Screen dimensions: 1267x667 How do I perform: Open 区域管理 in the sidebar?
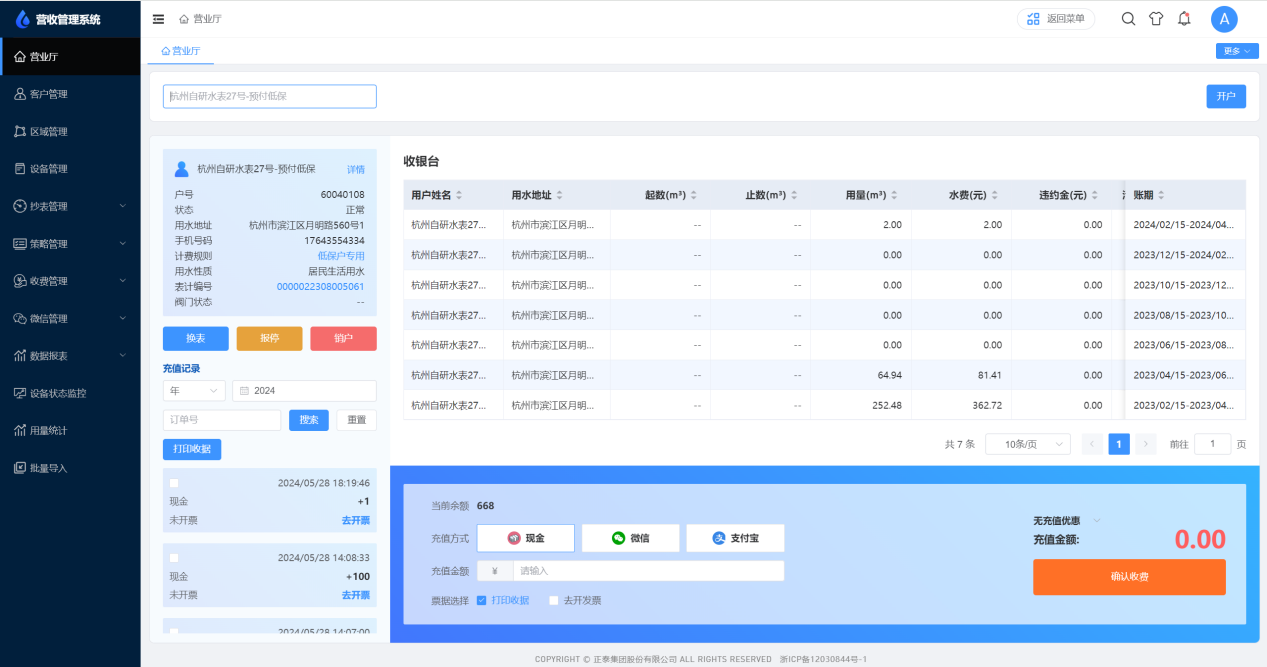(x=70, y=131)
